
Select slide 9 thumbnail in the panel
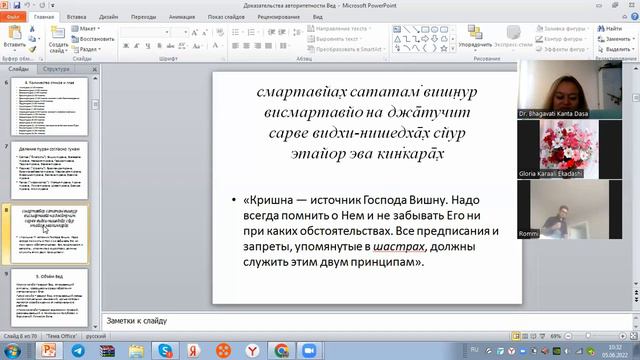(x=49, y=298)
